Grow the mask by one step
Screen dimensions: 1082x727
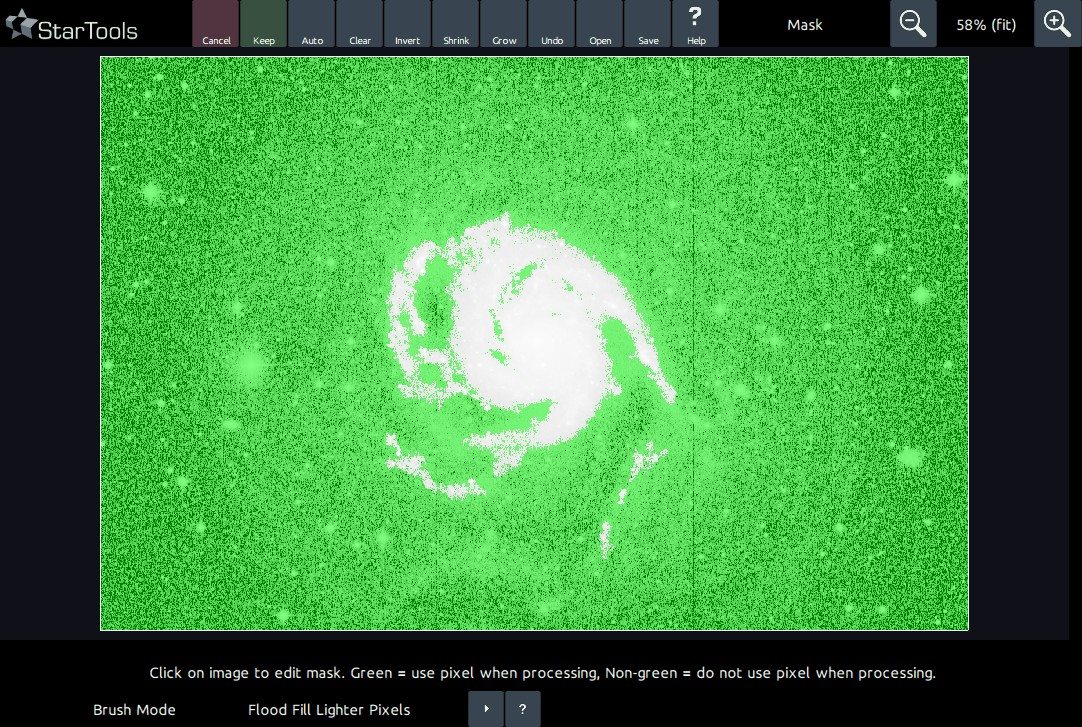coord(504,23)
